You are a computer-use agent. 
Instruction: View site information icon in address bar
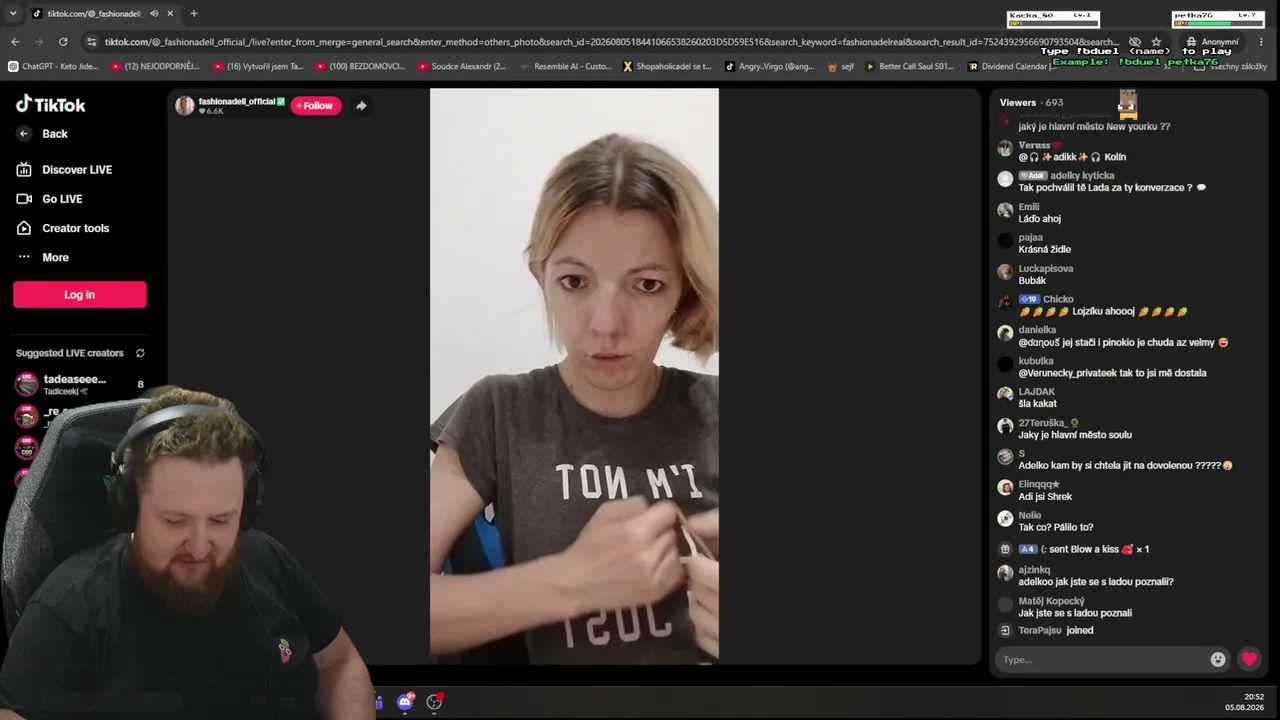coord(92,42)
